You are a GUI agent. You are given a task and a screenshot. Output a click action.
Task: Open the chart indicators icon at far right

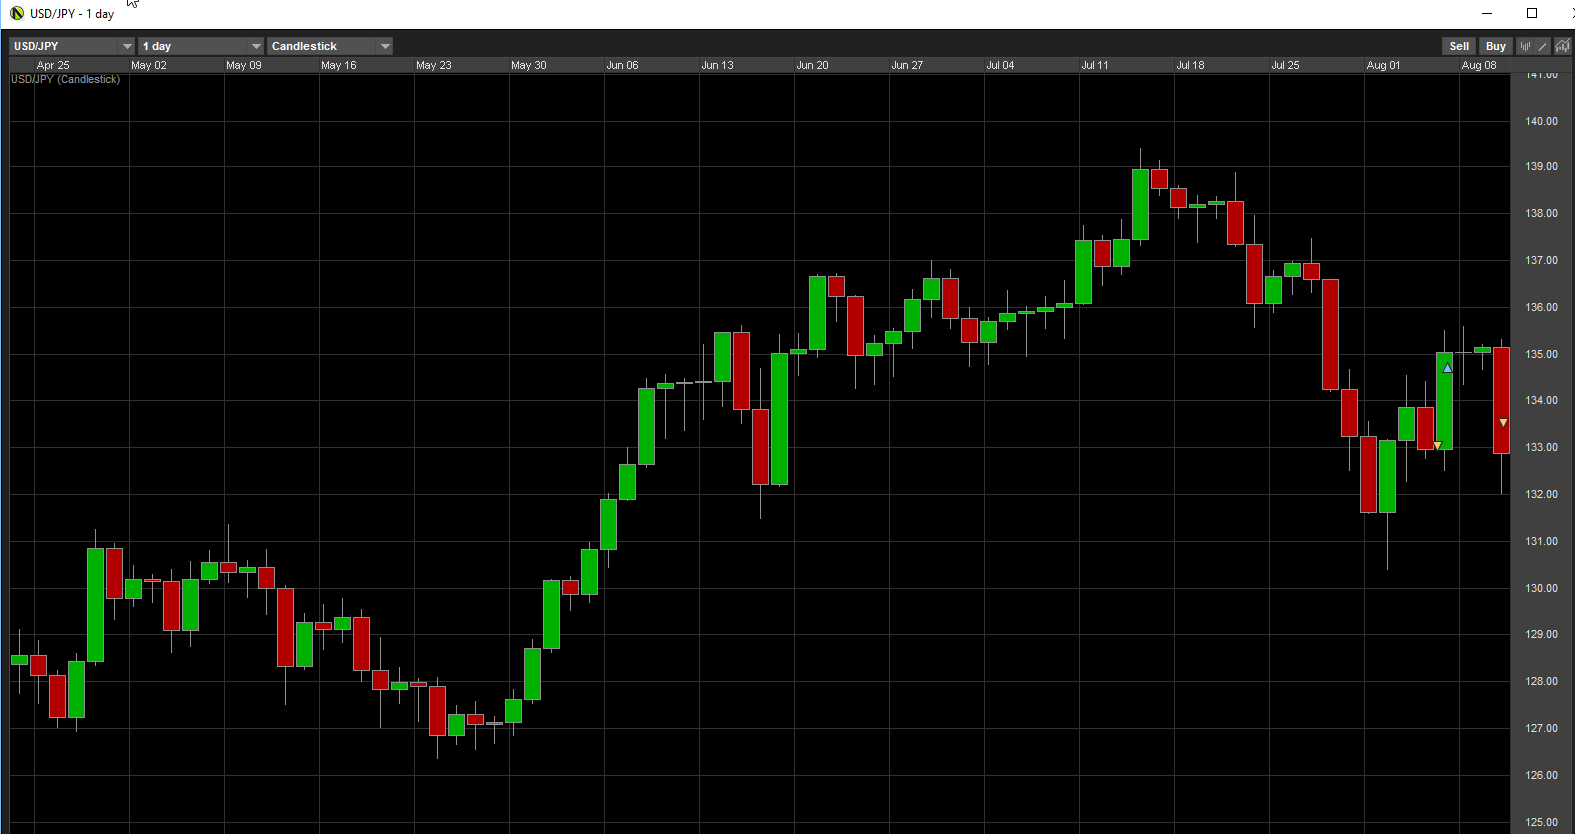pos(1562,46)
